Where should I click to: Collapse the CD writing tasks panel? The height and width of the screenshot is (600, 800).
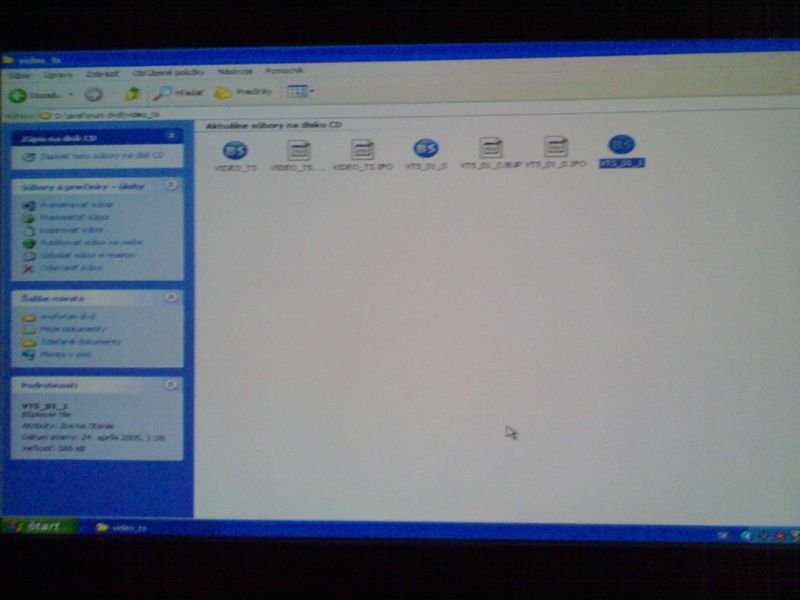171,135
